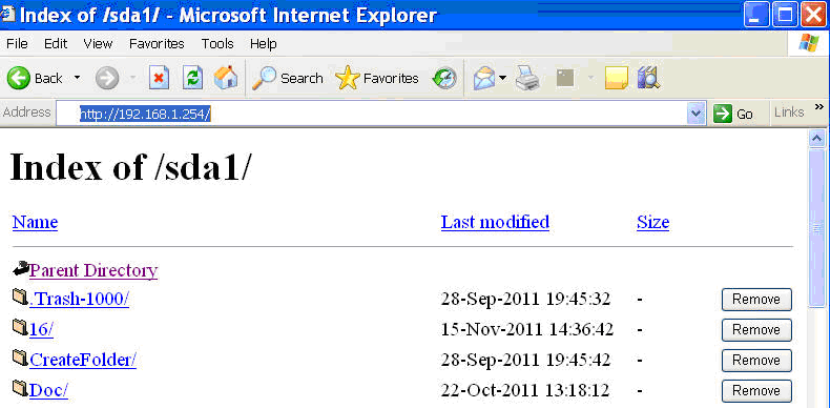The image size is (830, 408).
Task: Open the address bar dropdown
Action: [697, 114]
